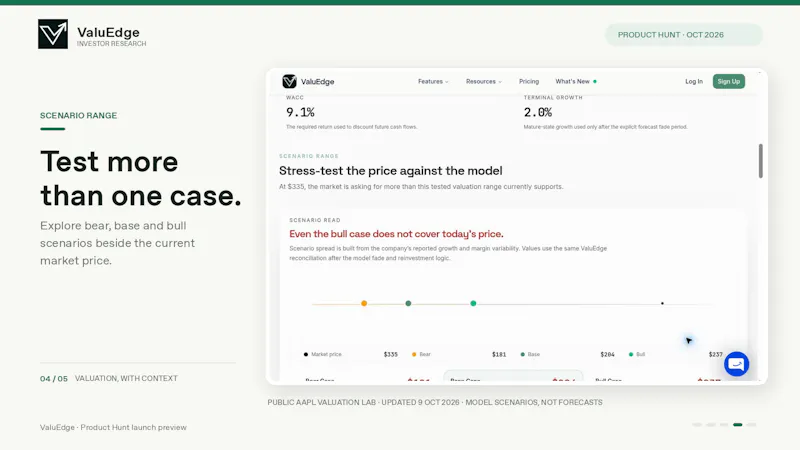Open the chat support bubble

pyautogui.click(x=736, y=364)
